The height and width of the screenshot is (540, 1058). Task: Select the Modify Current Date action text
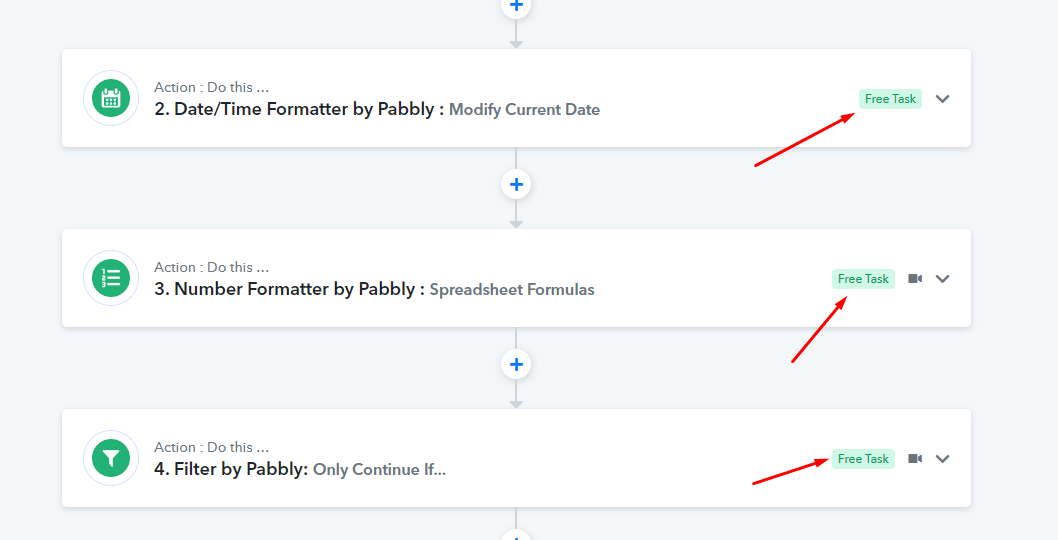coord(524,109)
